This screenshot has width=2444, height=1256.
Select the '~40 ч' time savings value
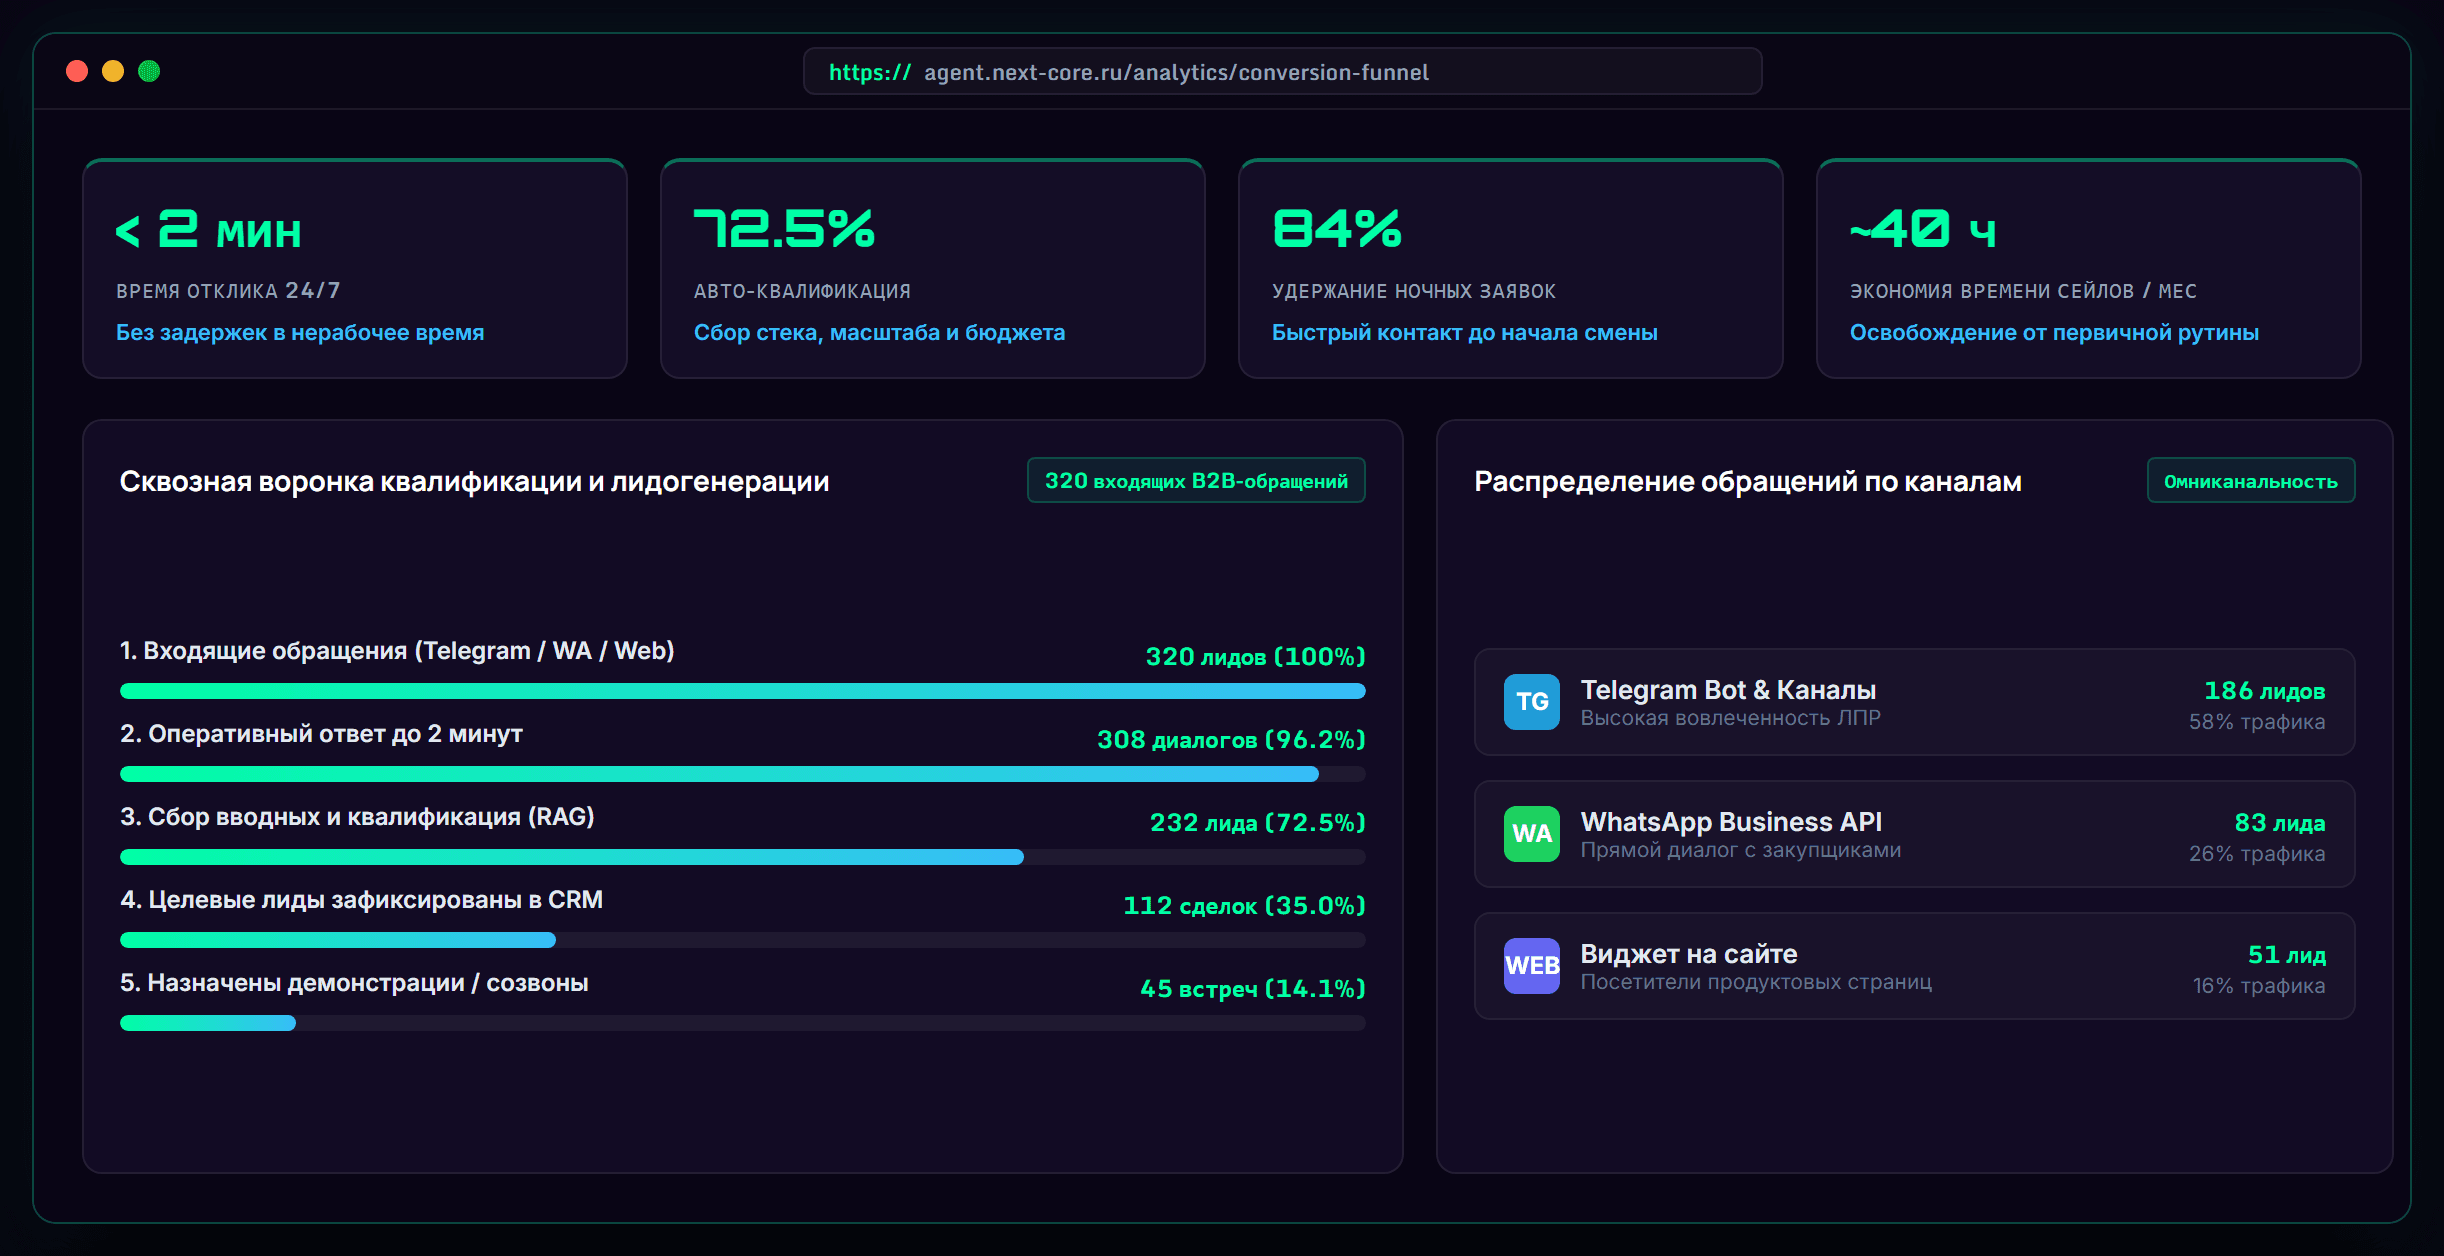coord(1923,229)
